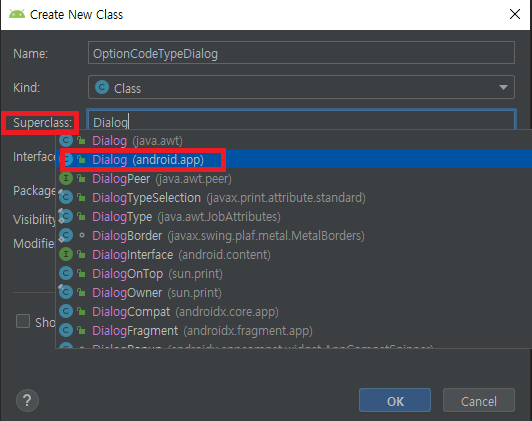Close the Create New Class dialog
The image size is (532, 421).
(x=515, y=14)
